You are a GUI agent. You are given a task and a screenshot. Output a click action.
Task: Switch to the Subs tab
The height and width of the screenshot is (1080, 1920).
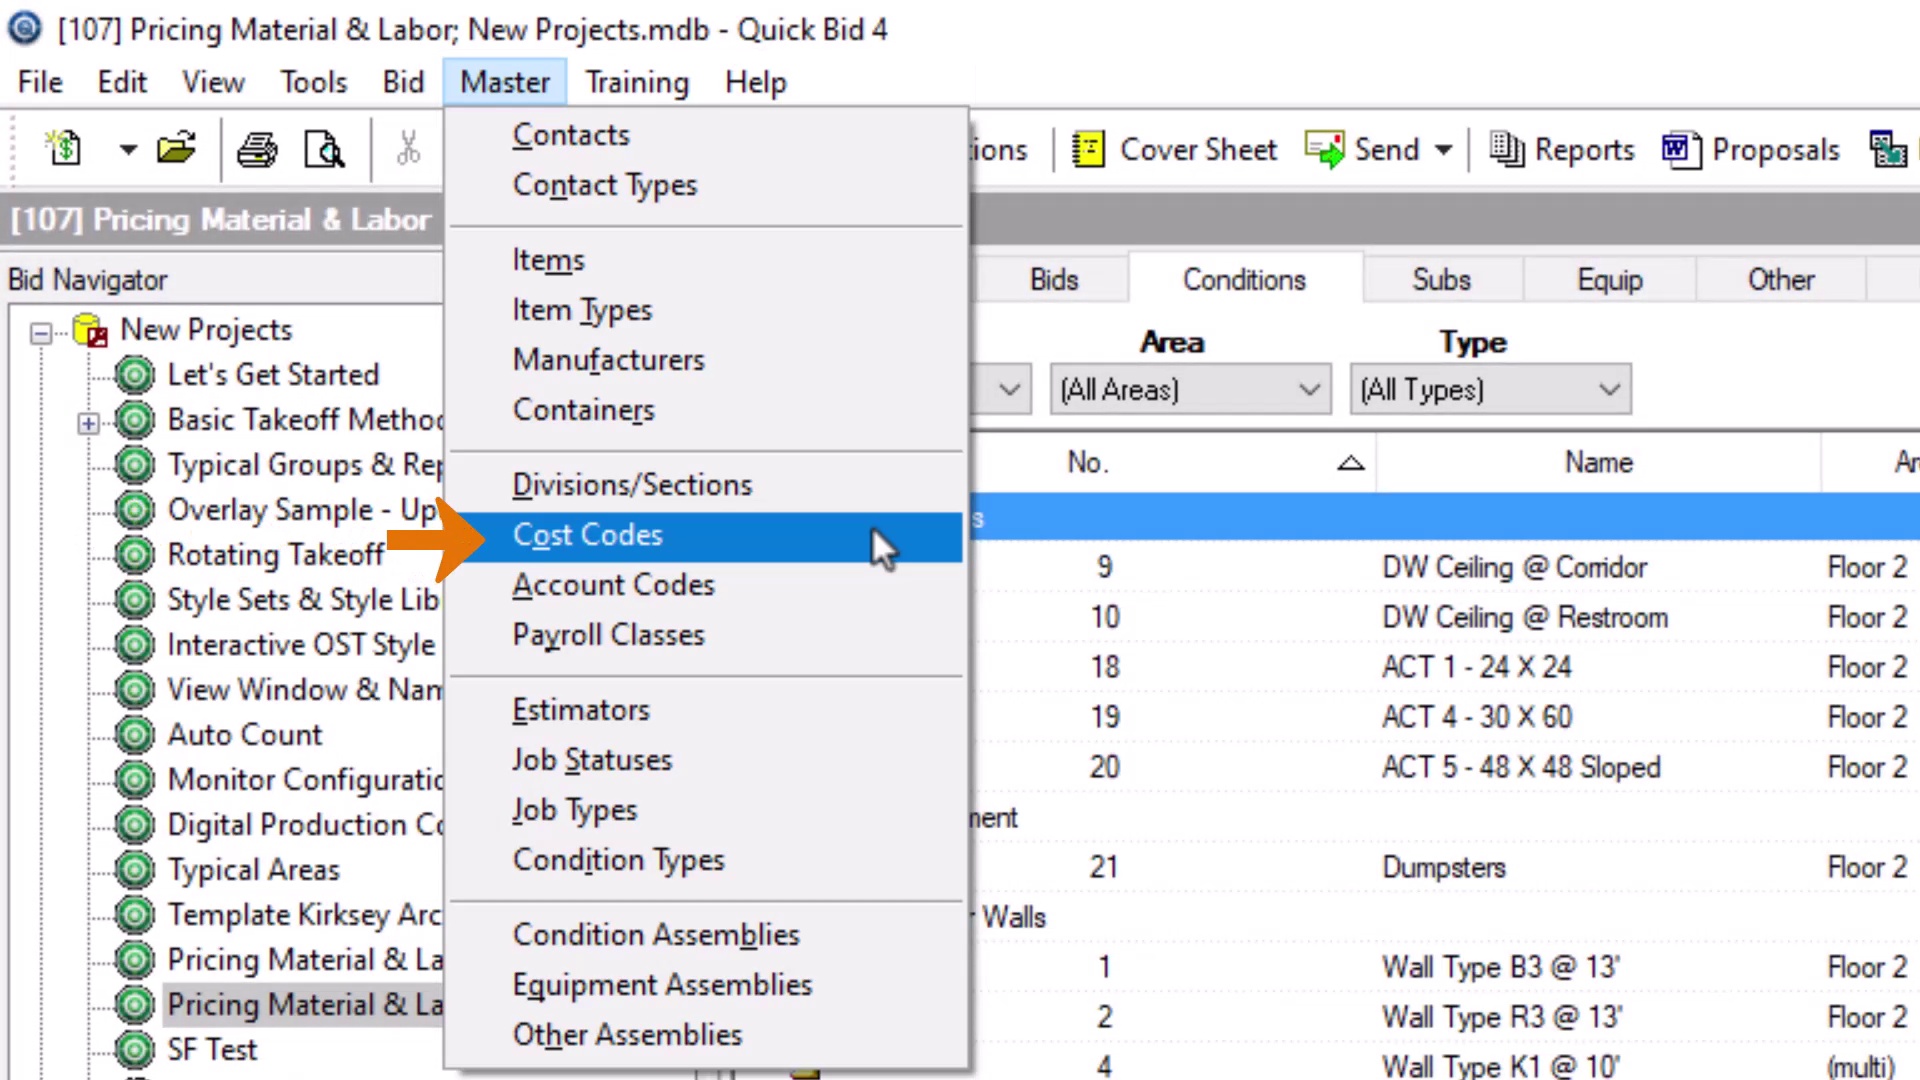point(1441,280)
